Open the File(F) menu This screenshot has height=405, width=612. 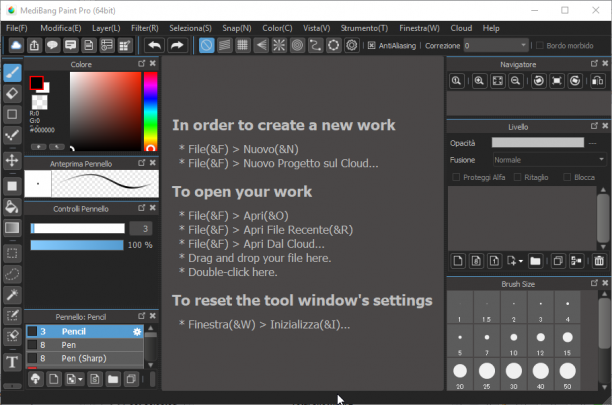17,28
